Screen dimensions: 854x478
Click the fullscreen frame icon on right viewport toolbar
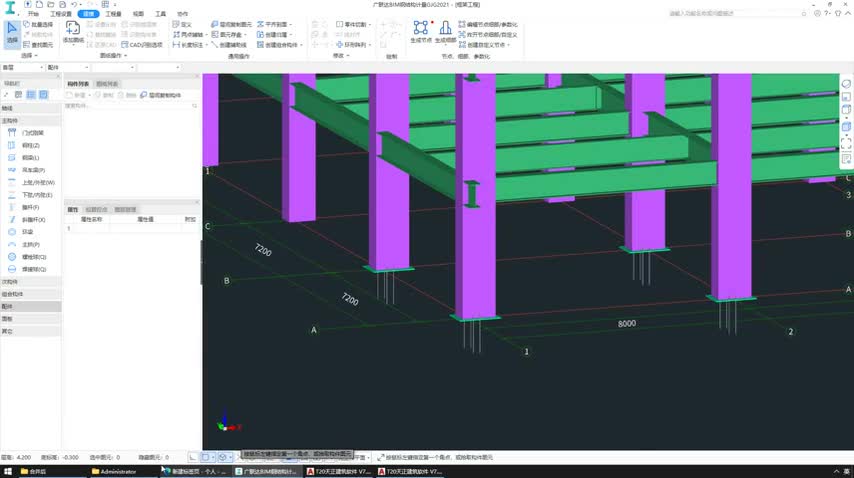pyautogui.click(x=846, y=143)
